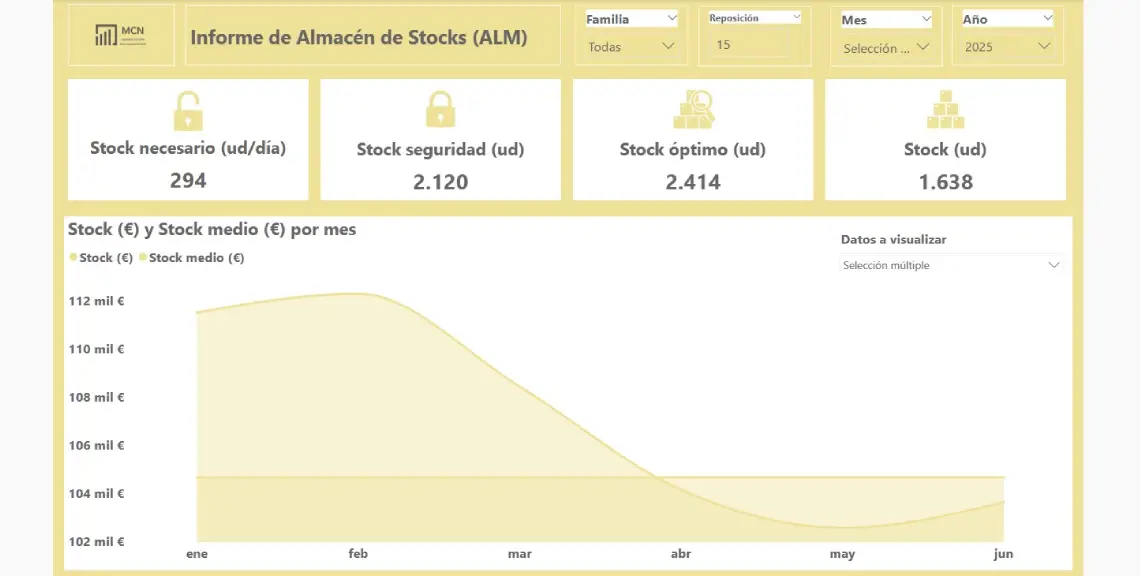Click the report title Informe de Almacén
Viewport: 1140px width, 576px height.
359,38
